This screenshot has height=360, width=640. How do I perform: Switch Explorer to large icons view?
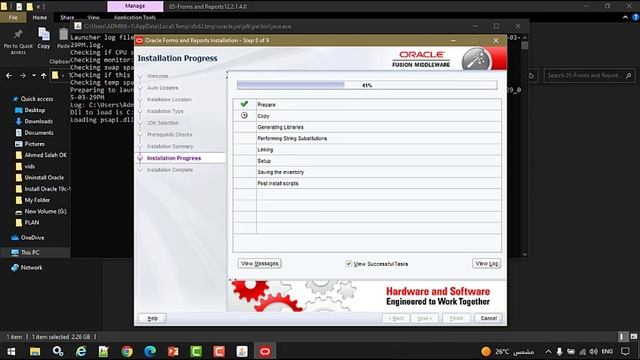tap(633, 337)
